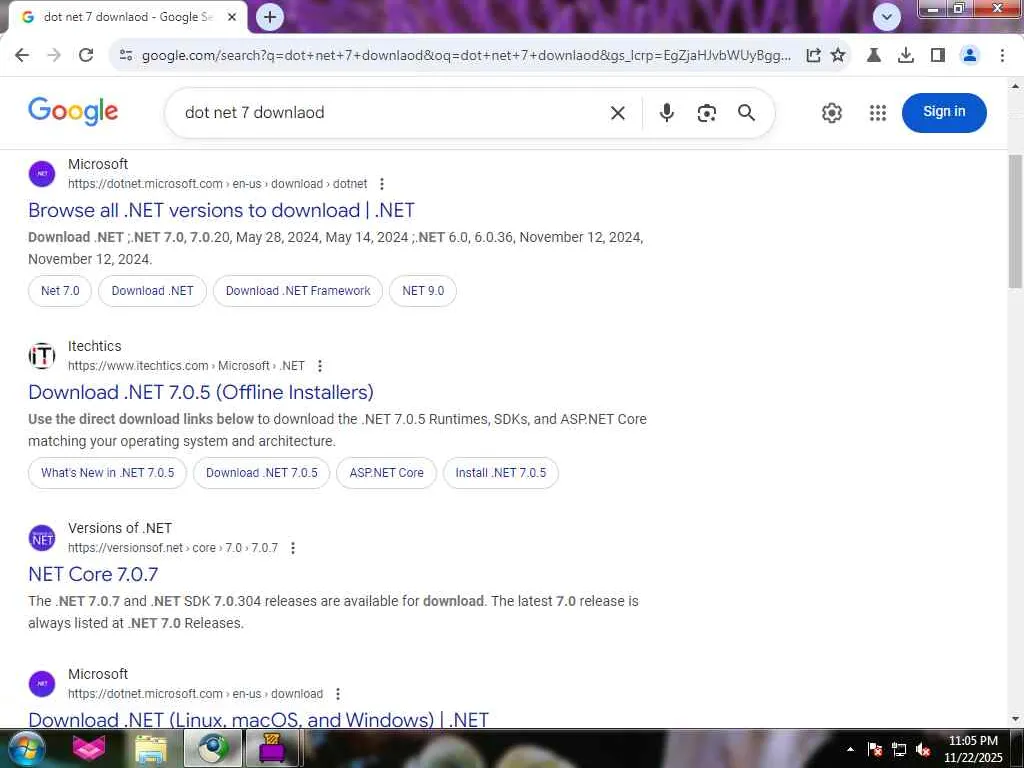The height and width of the screenshot is (768, 1024).
Task: Click the Itechtics site favicon
Action: pyautogui.click(x=42, y=356)
